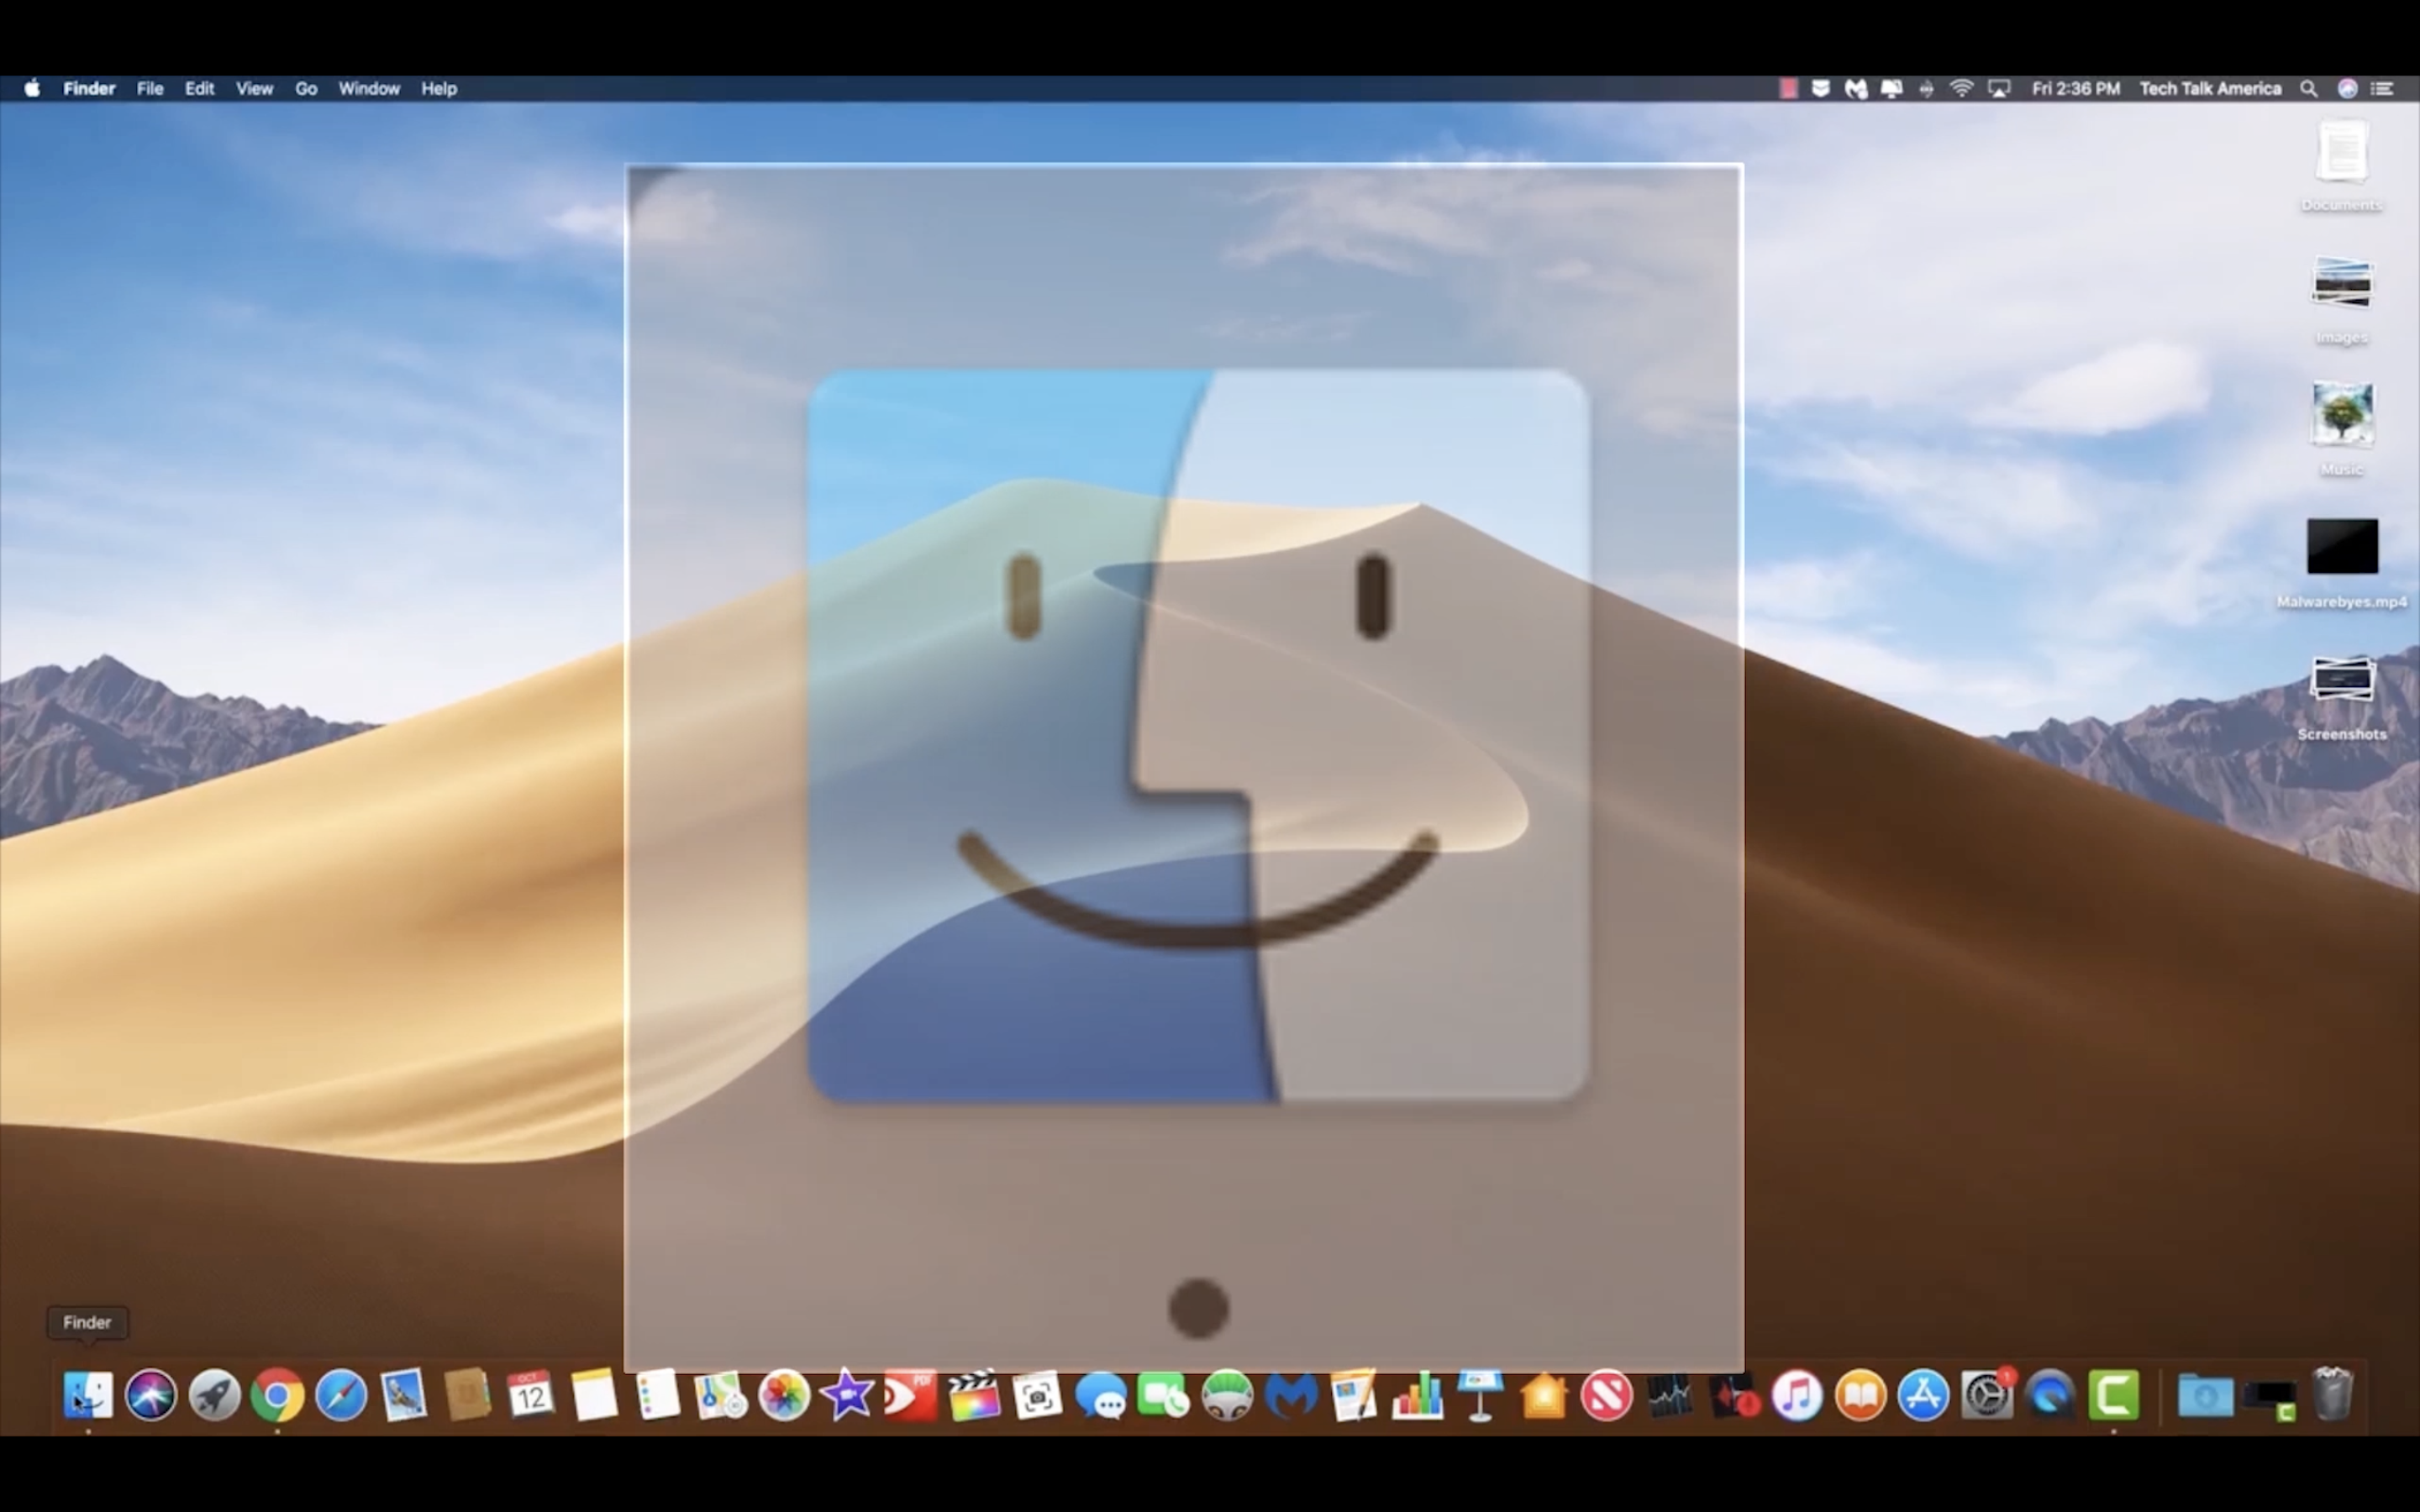This screenshot has width=2420, height=1512.
Task: Open AirPlay display menu bar icon
Action: [1999, 88]
